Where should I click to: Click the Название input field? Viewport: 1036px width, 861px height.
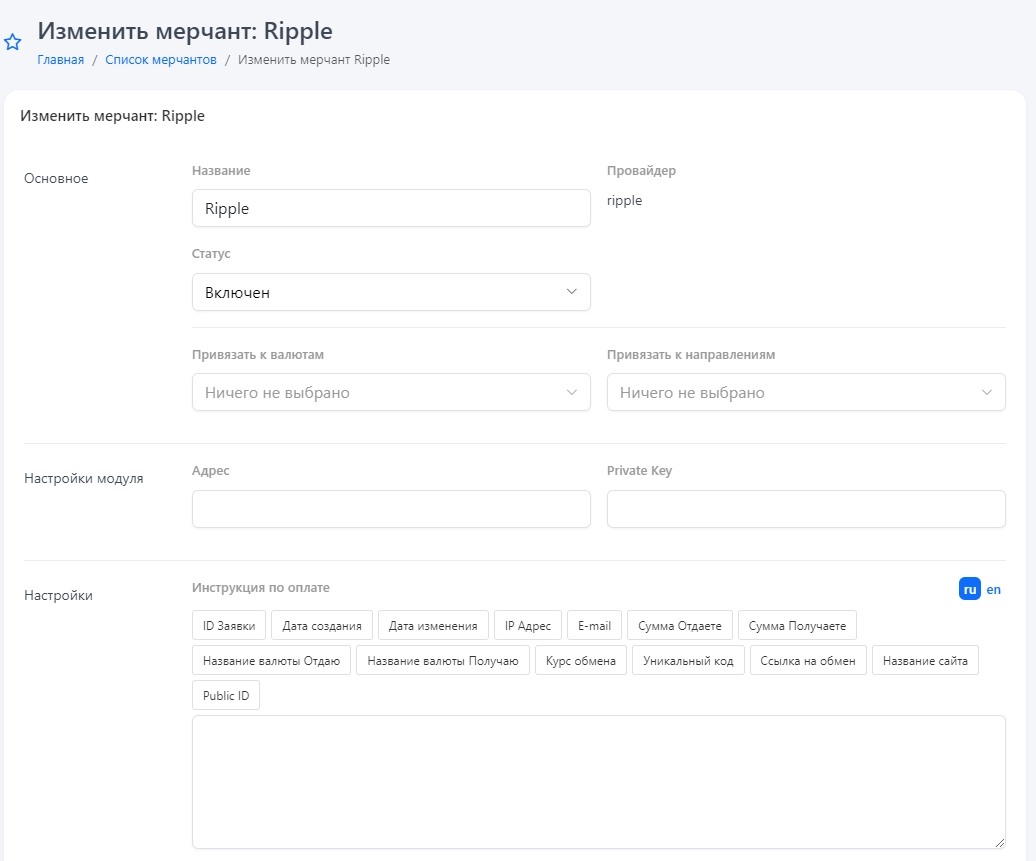391,209
